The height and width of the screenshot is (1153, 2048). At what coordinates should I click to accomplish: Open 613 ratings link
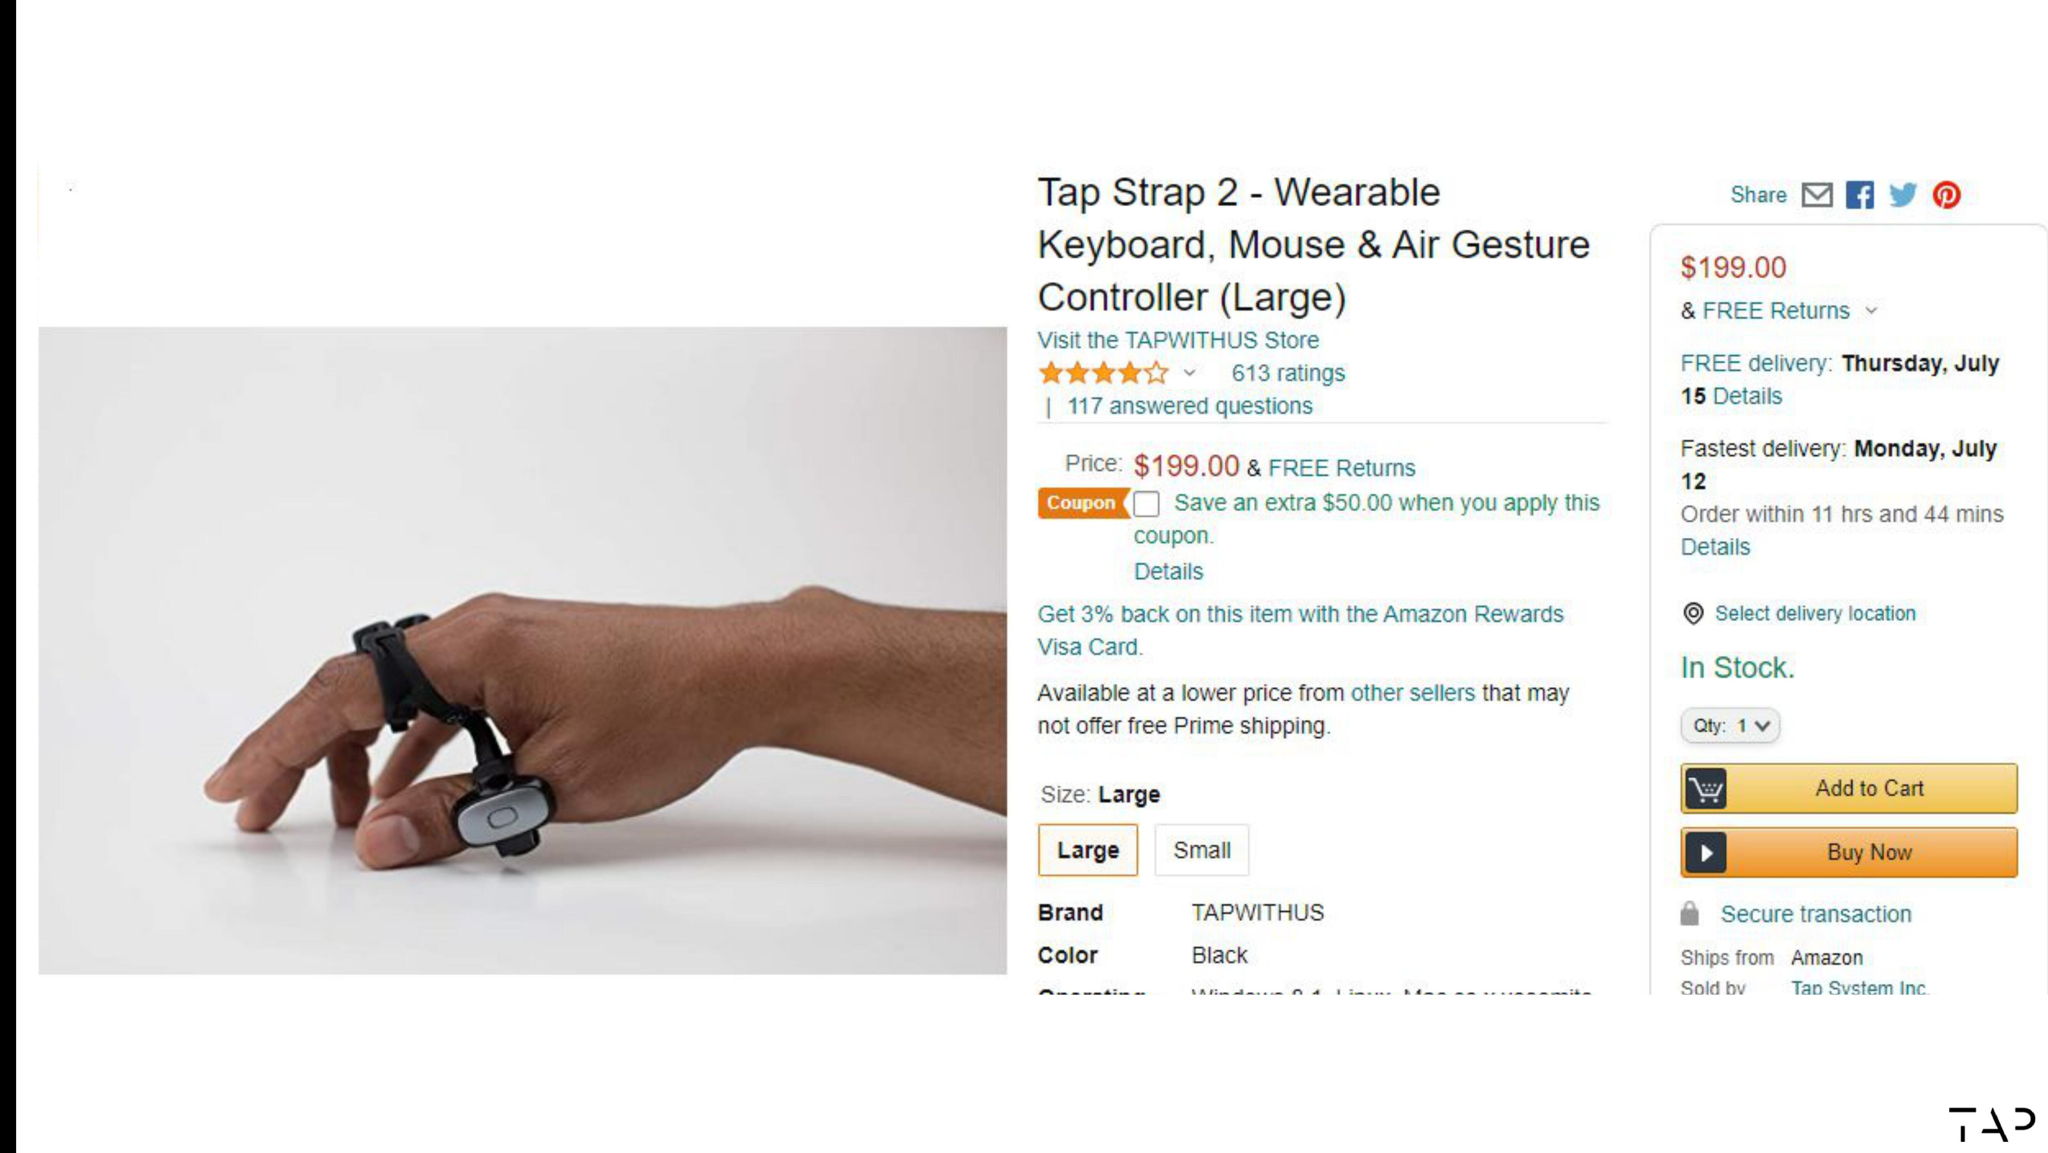click(x=1288, y=373)
